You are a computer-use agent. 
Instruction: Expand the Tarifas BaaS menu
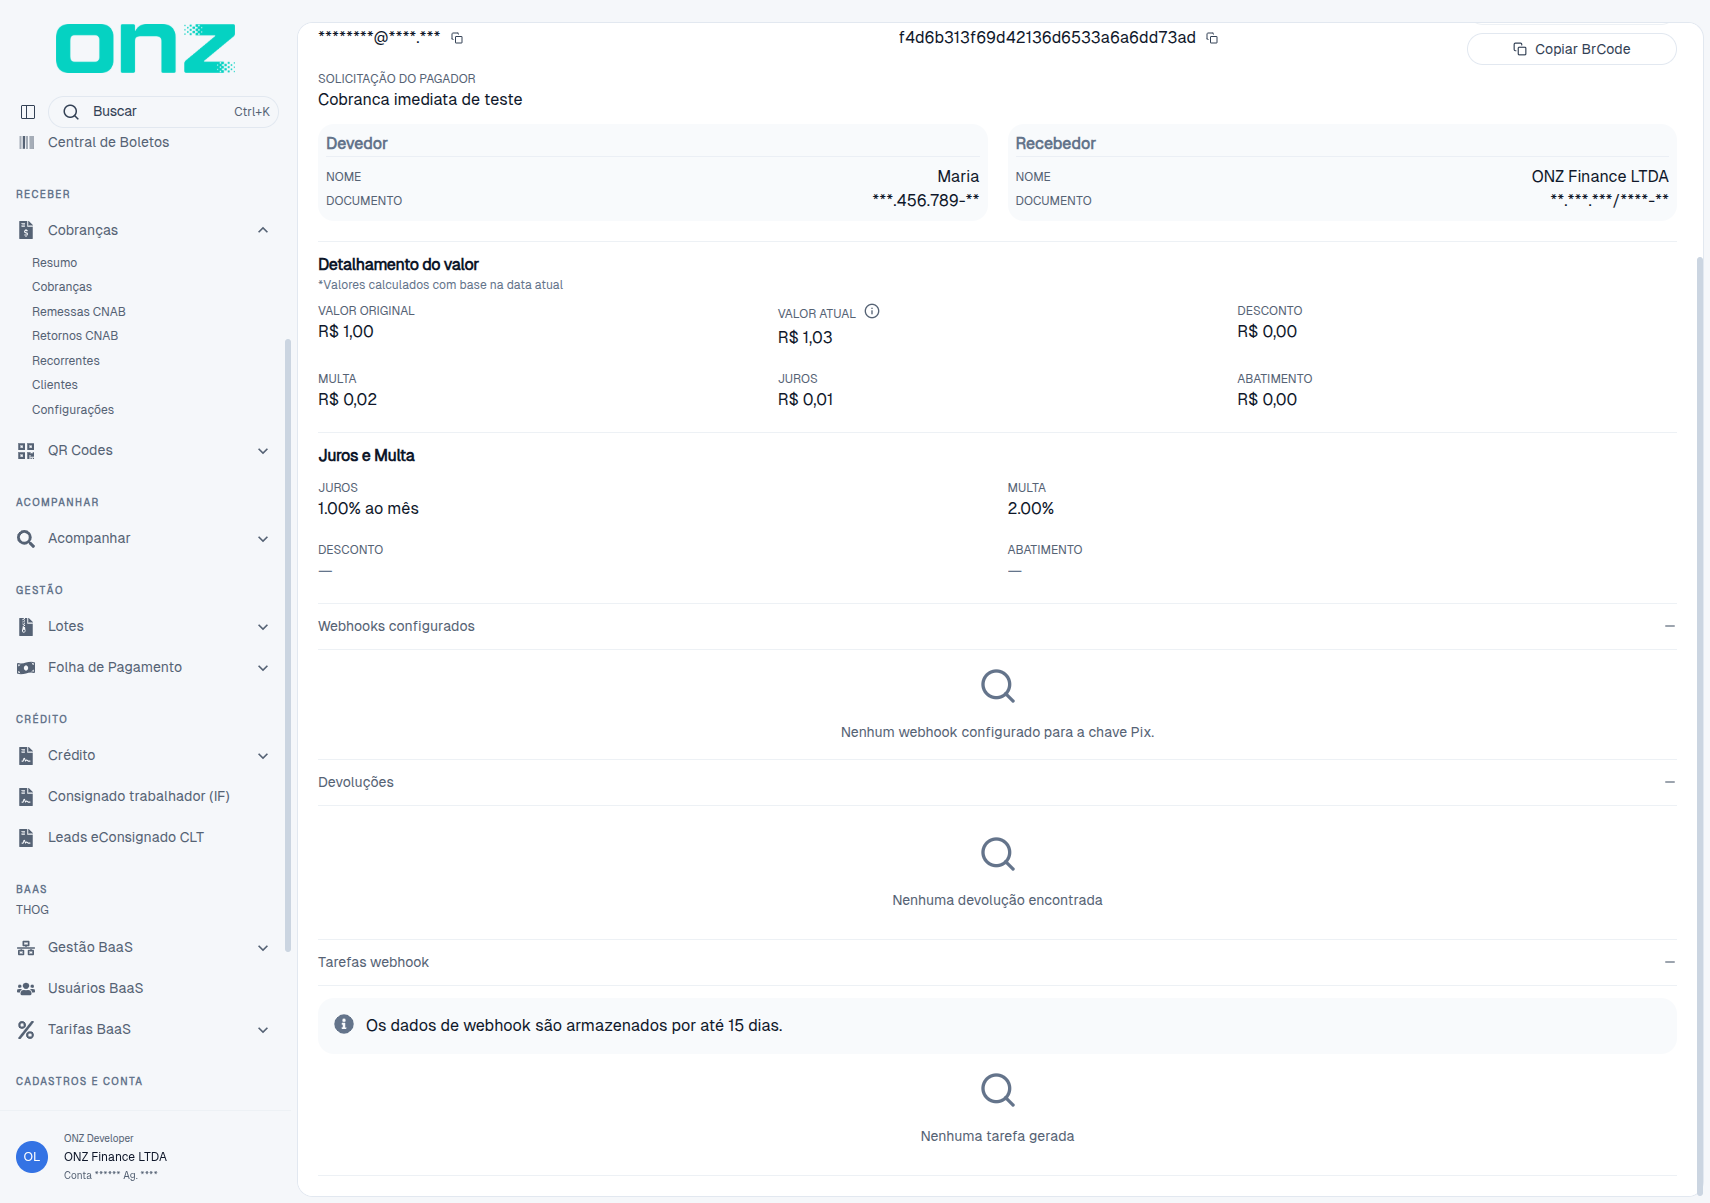pyautogui.click(x=263, y=1030)
